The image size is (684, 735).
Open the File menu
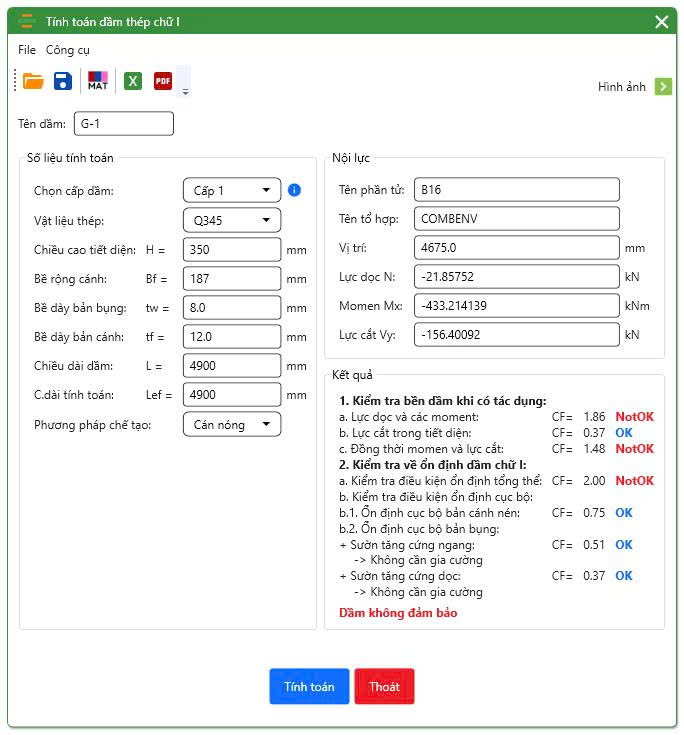click(x=27, y=50)
